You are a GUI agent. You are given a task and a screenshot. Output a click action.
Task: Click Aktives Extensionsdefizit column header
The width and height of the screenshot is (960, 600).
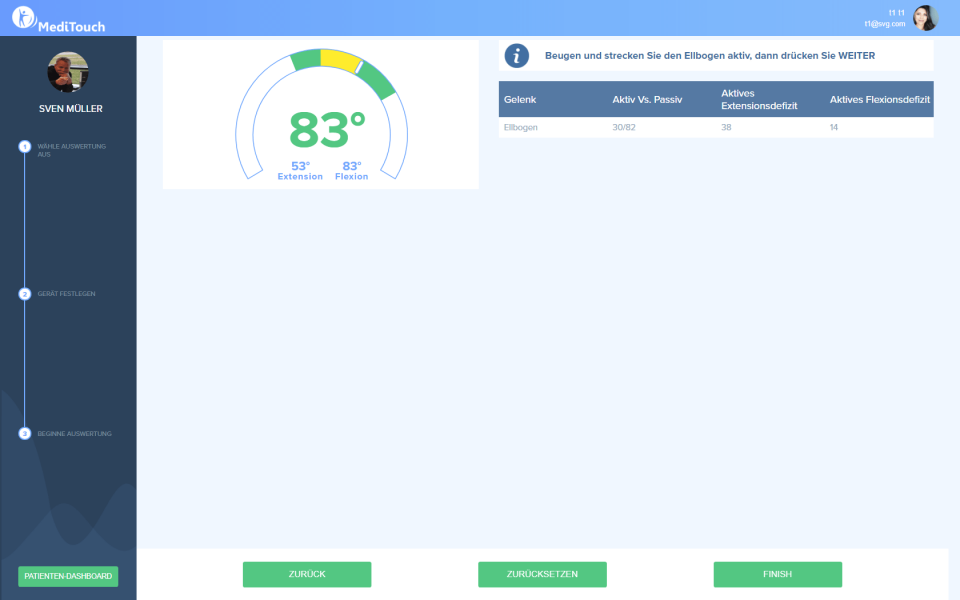[x=759, y=99]
